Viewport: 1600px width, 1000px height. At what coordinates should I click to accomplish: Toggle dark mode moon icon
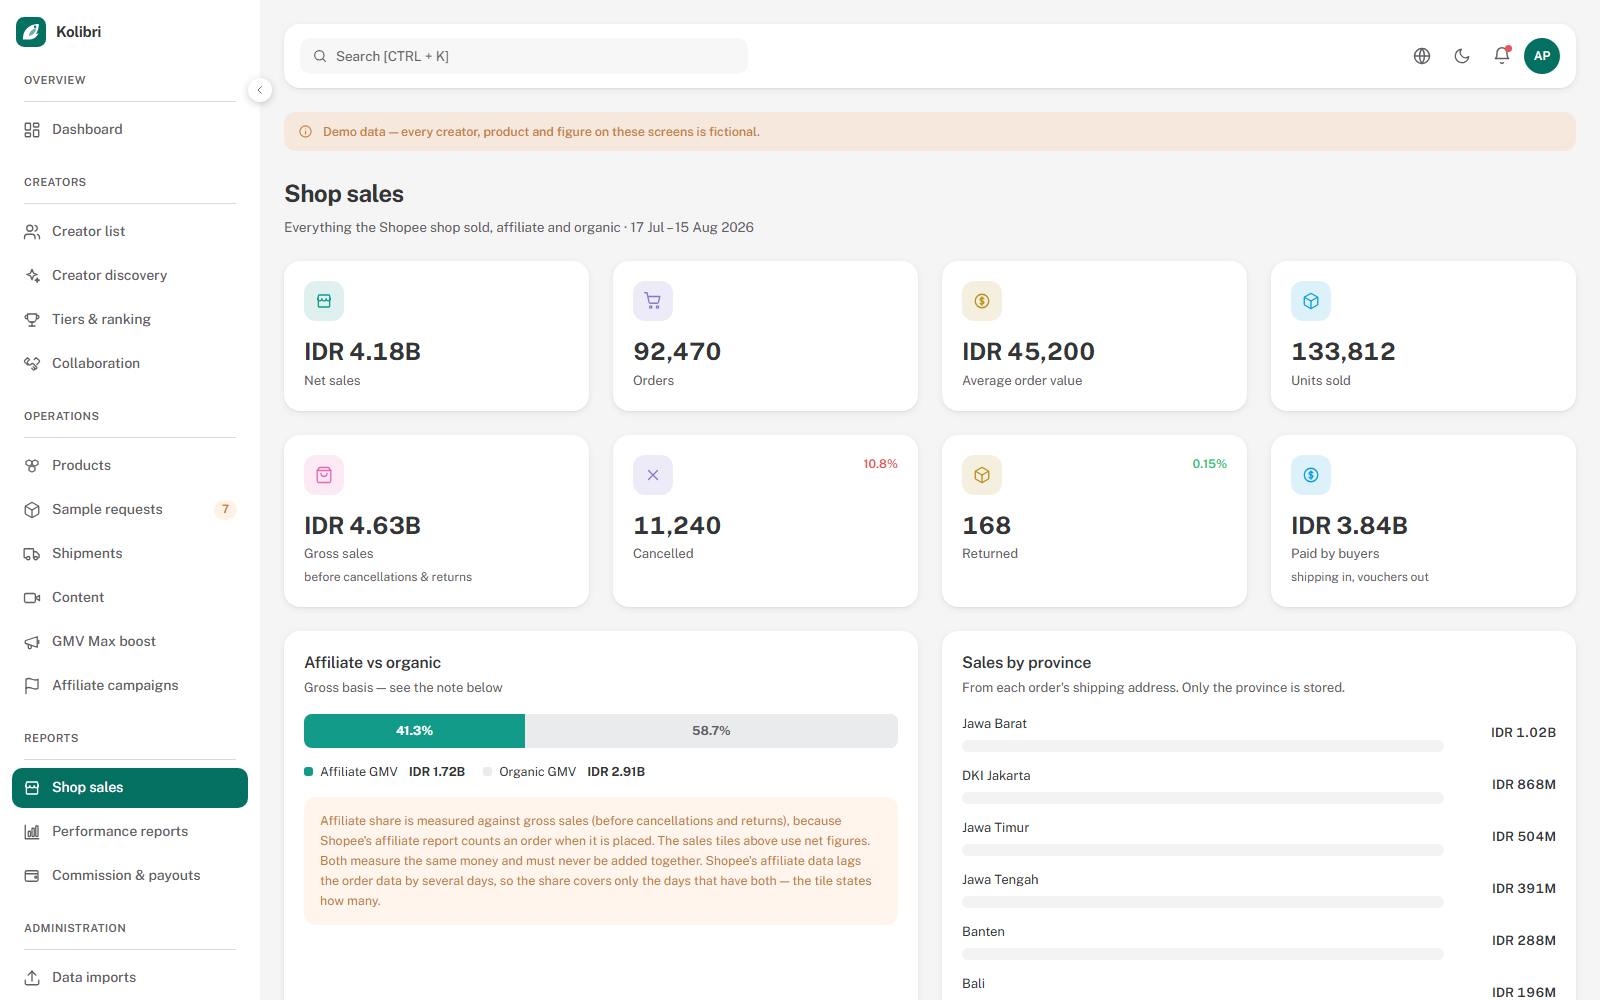tap(1462, 56)
